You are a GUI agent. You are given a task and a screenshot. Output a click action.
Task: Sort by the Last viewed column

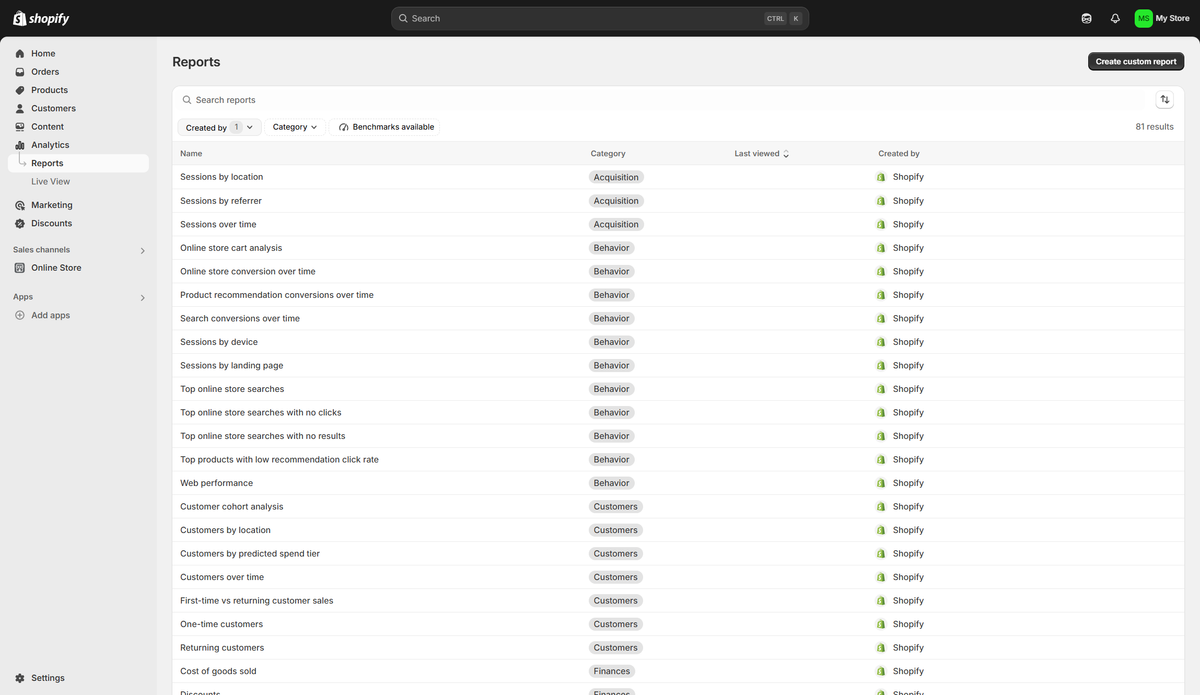click(x=761, y=154)
